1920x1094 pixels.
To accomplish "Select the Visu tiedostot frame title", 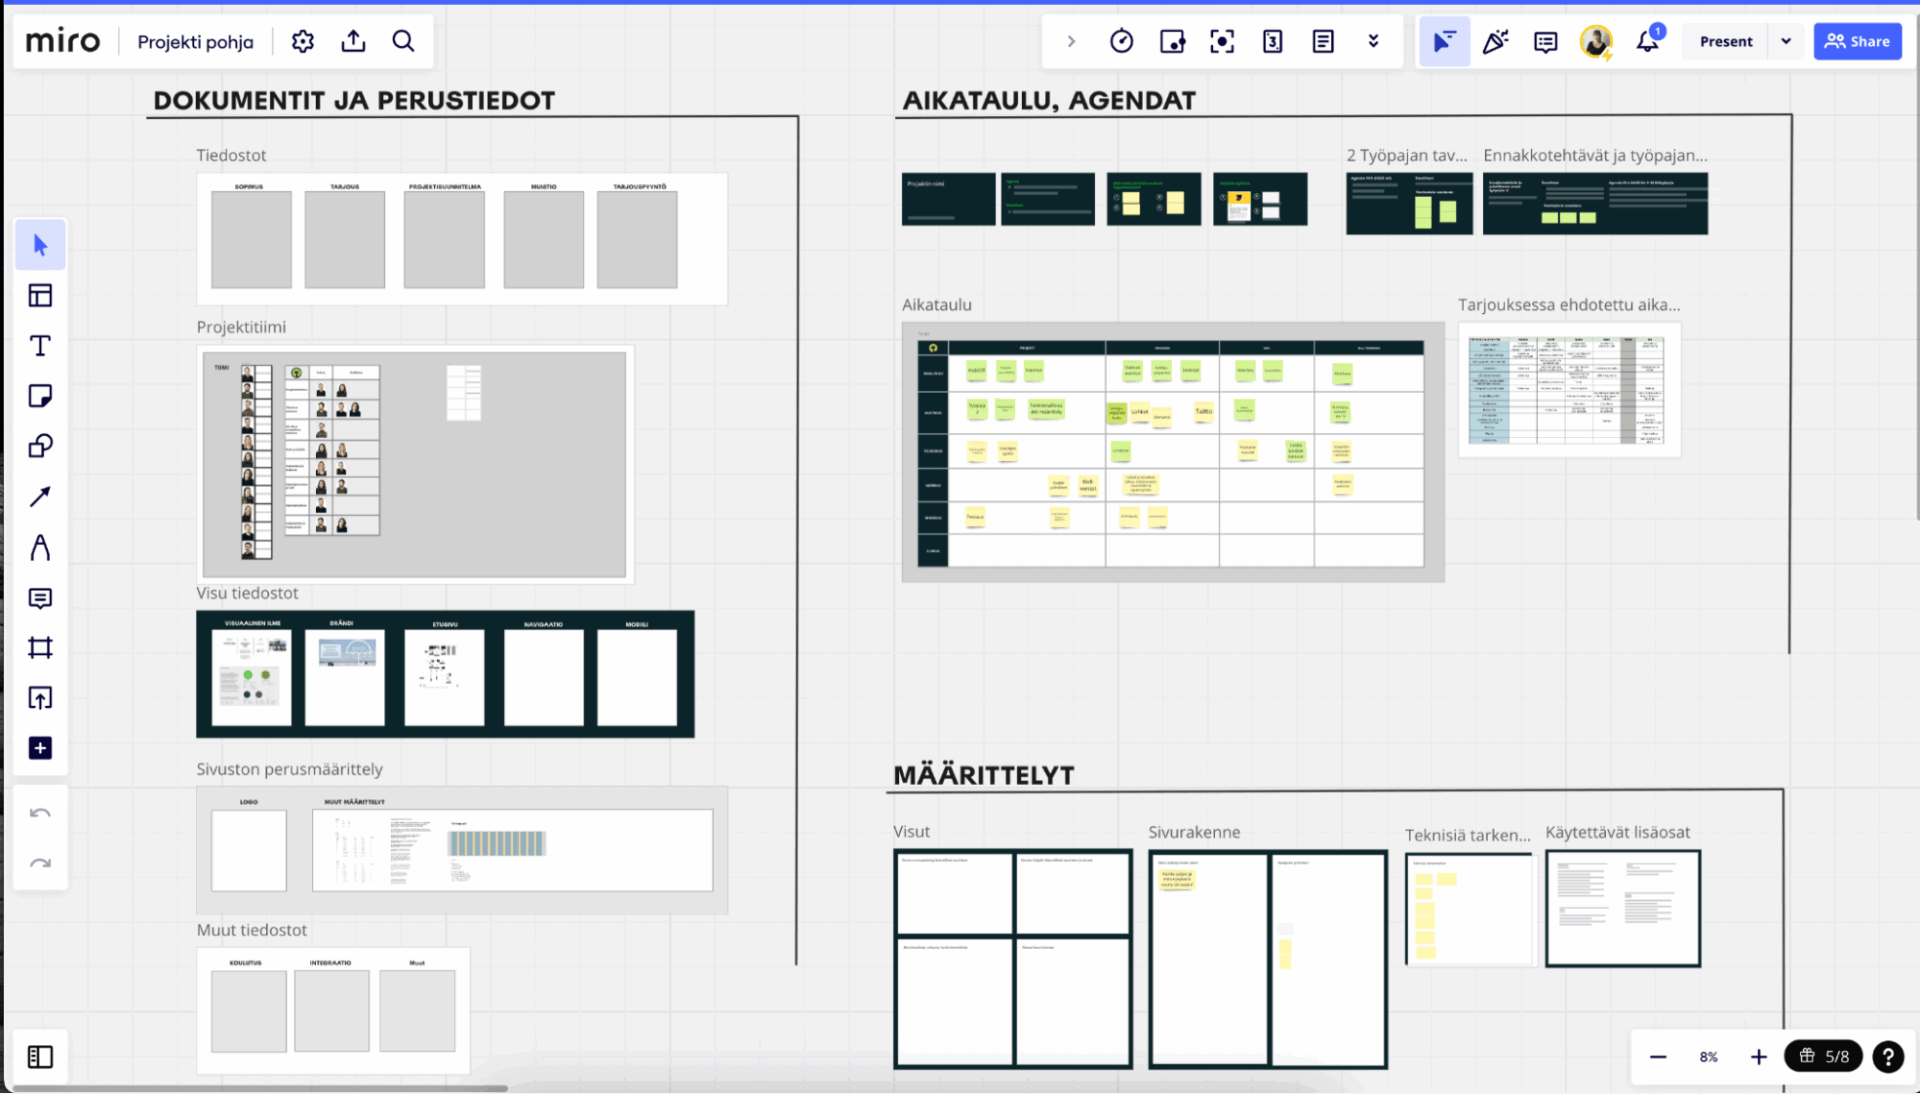I will click(x=247, y=593).
